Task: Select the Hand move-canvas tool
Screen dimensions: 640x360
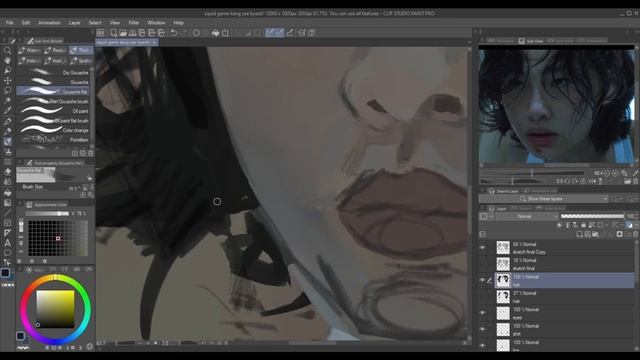Action: point(7,60)
